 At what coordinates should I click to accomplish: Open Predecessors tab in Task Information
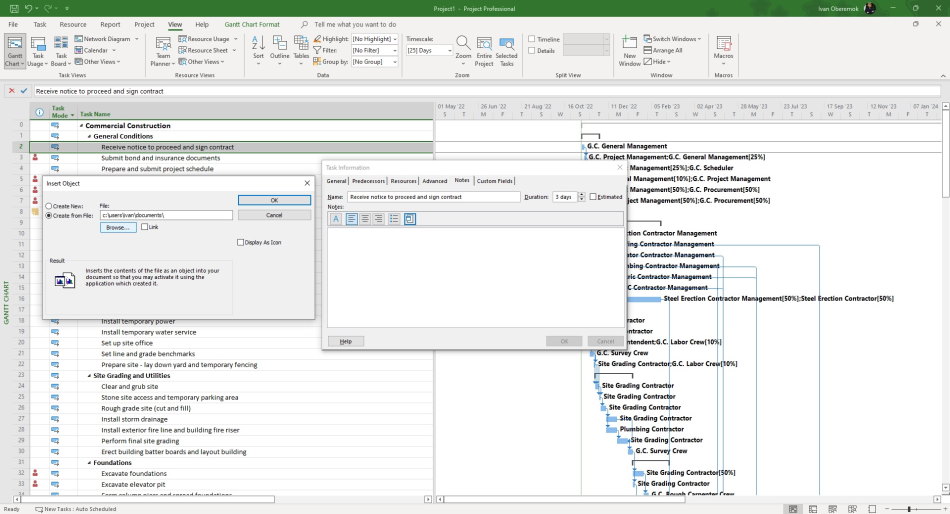click(368, 181)
